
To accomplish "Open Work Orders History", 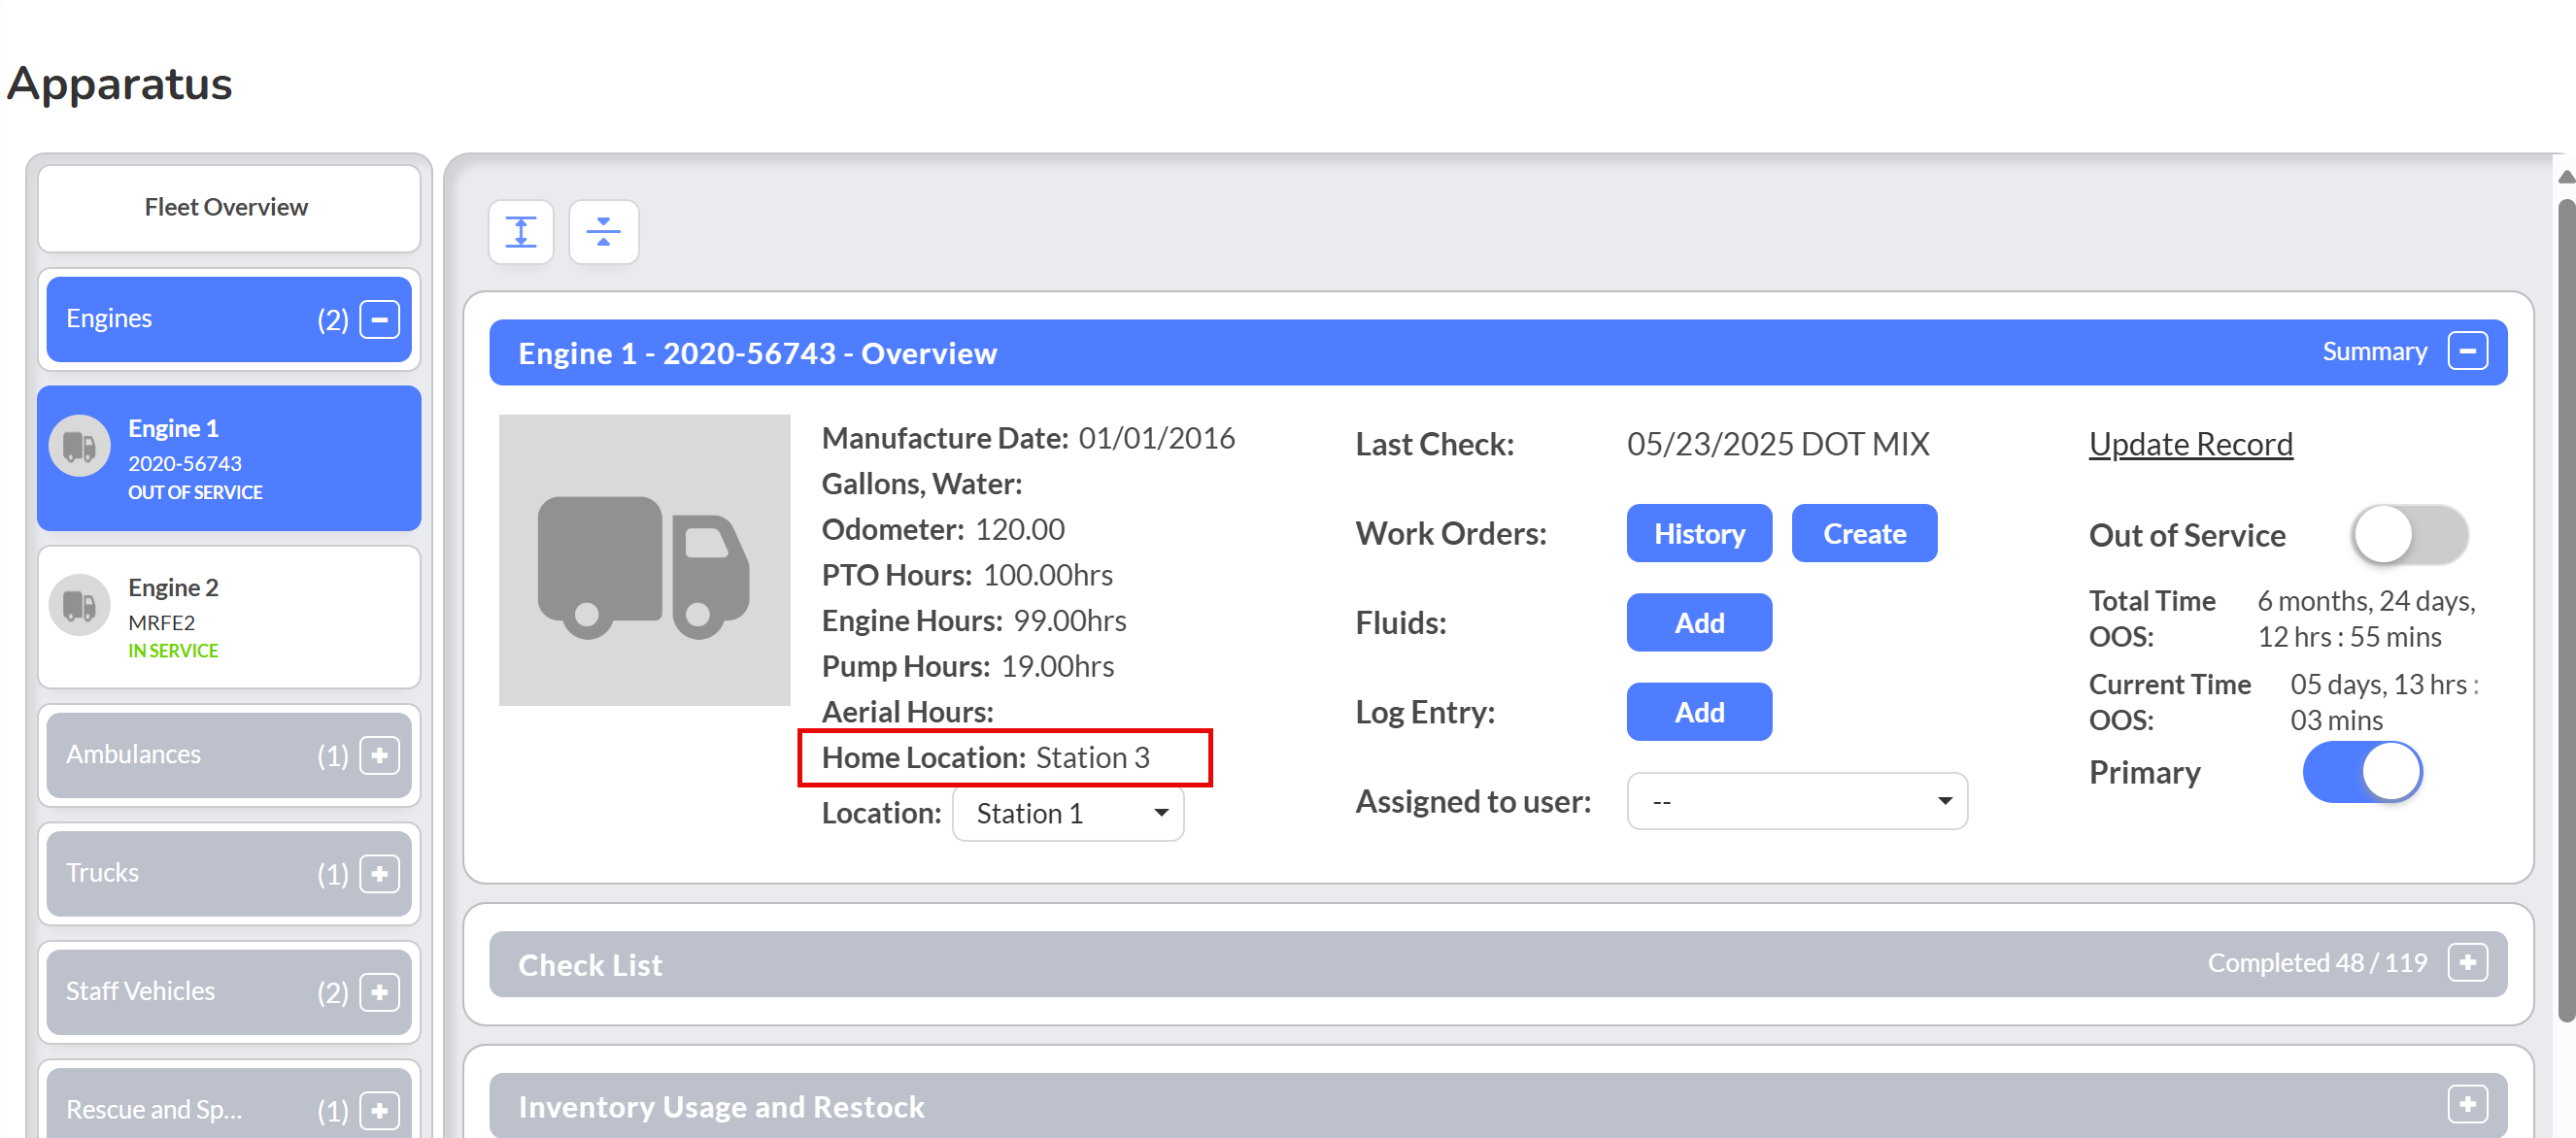I will pos(1699,534).
